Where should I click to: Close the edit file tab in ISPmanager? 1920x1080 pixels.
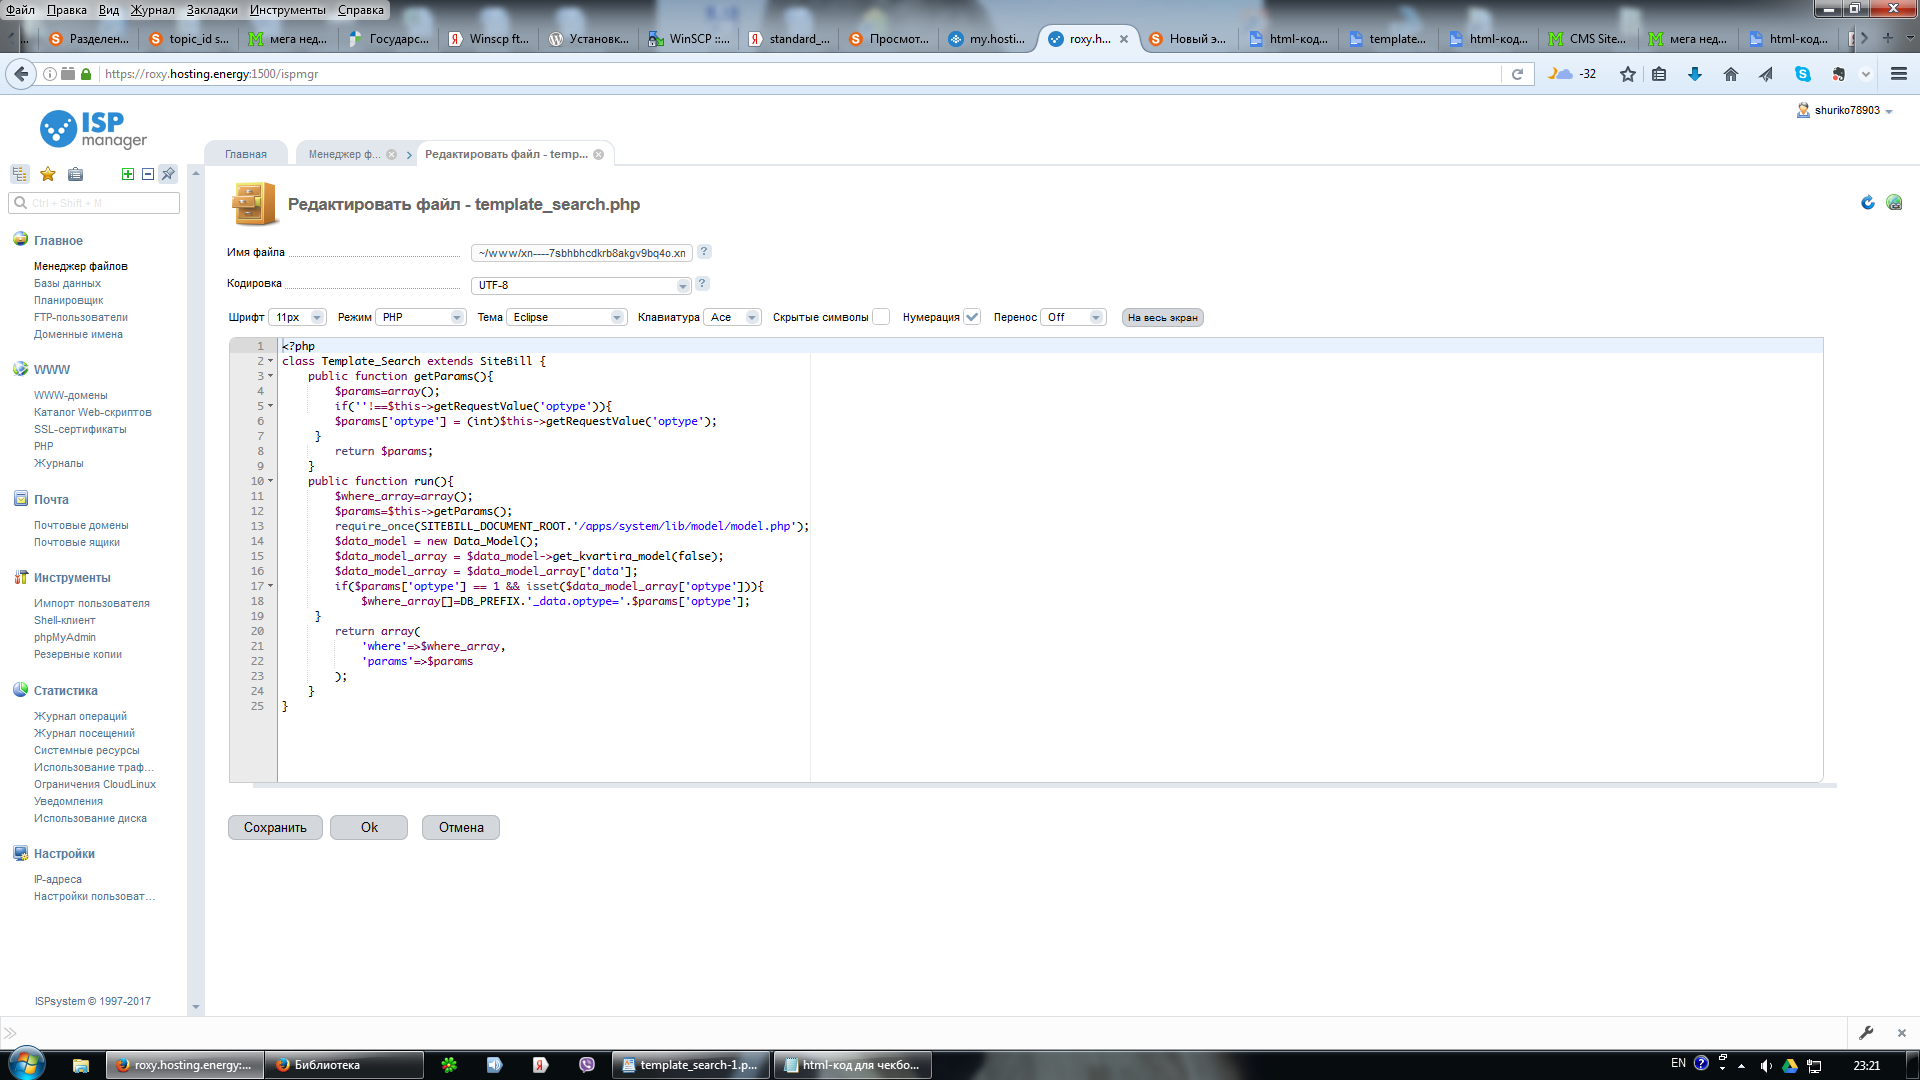pos(598,154)
